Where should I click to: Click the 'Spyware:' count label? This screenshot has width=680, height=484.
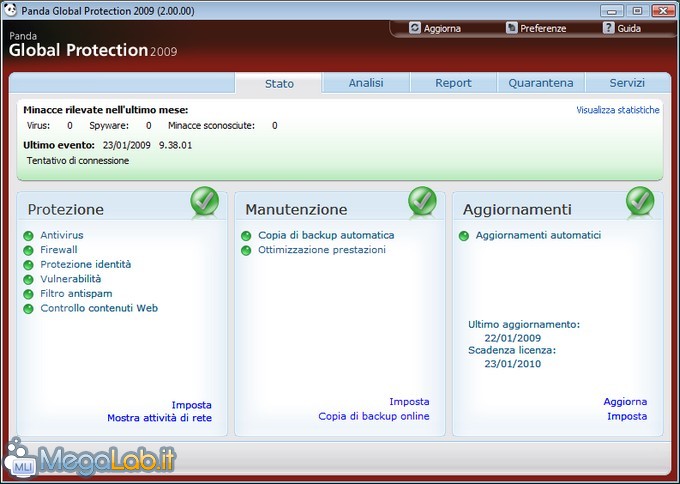click(109, 126)
